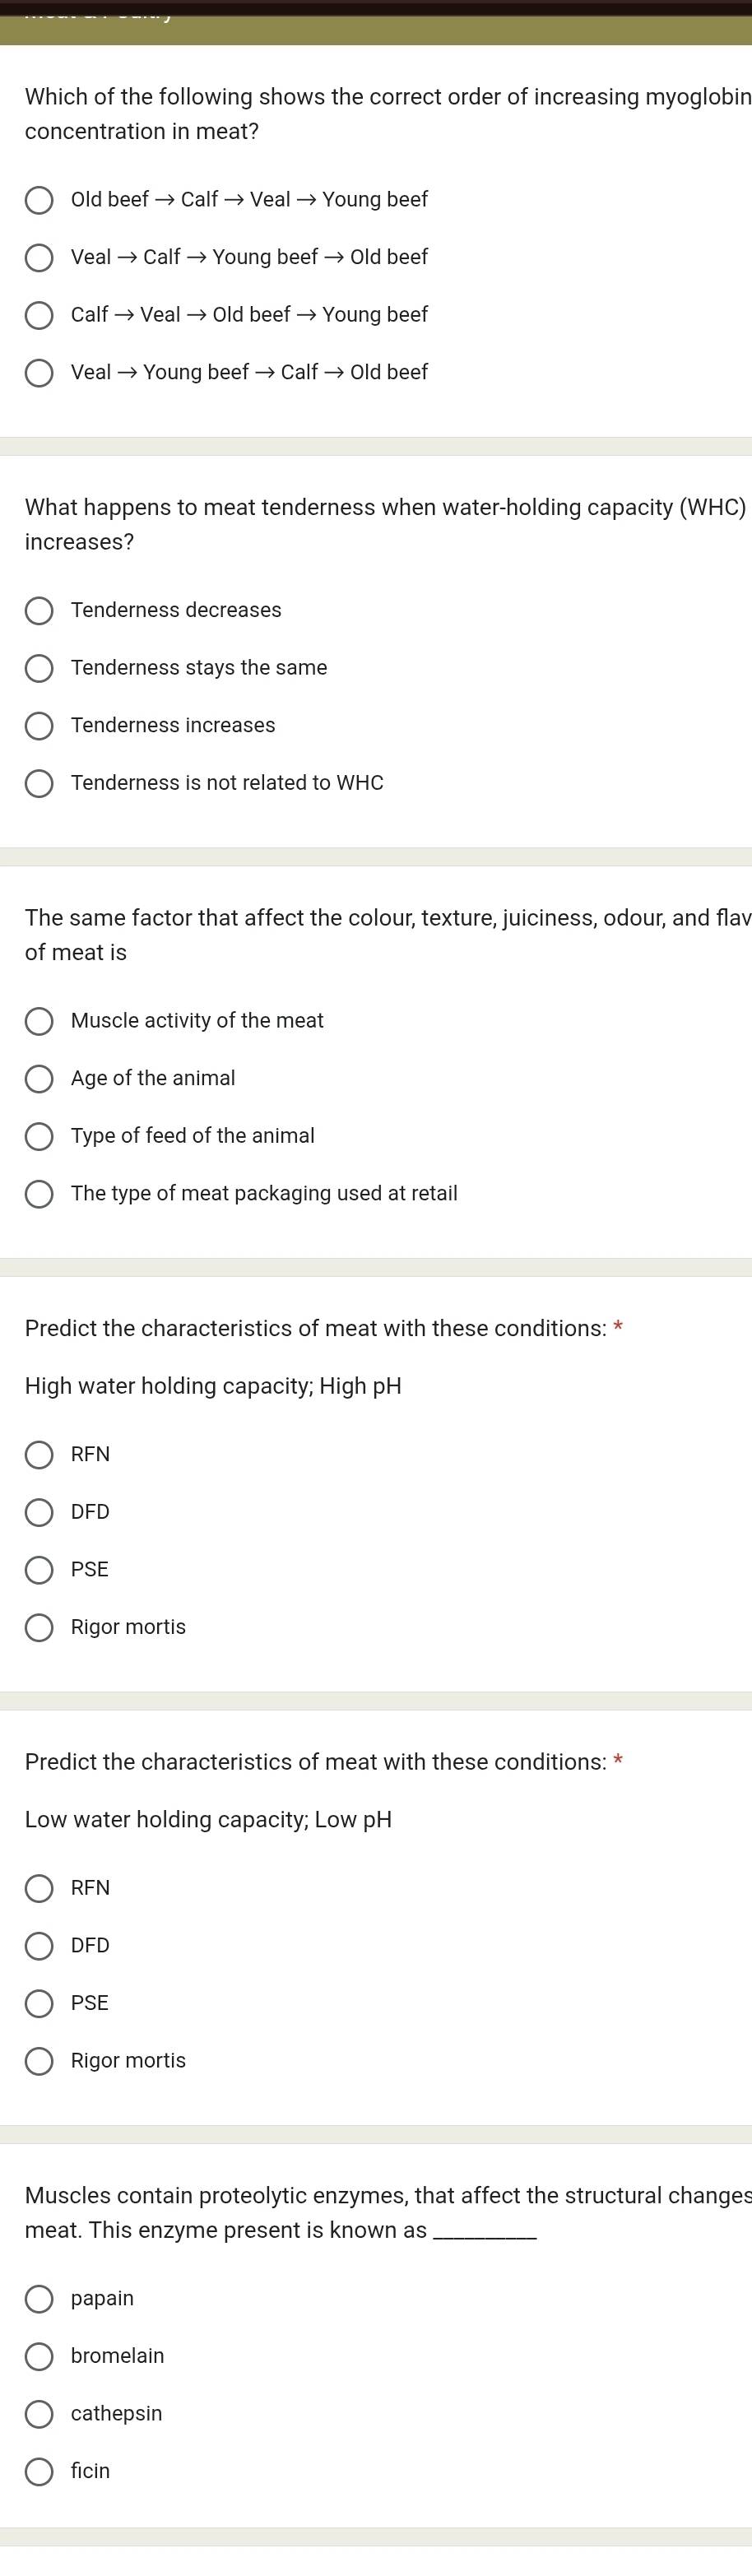Choose "Calf → Veal → Old beef → Young beef"
The image size is (752, 2576).
40,315
